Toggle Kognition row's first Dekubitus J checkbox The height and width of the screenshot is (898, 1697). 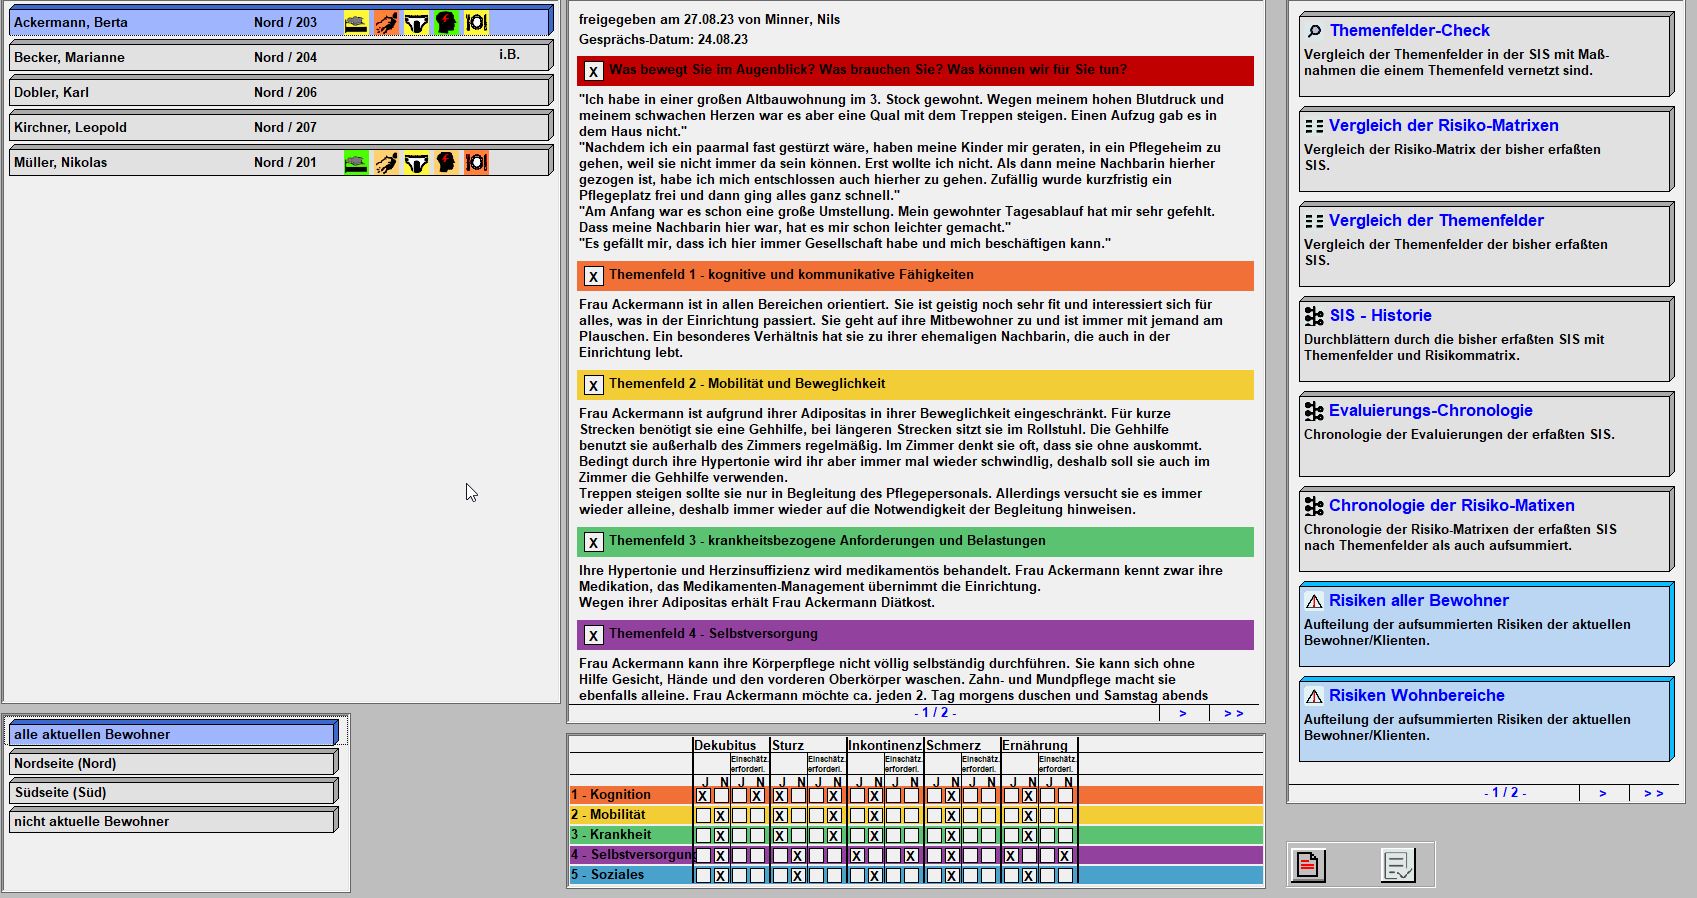pyautogui.click(x=703, y=796)
